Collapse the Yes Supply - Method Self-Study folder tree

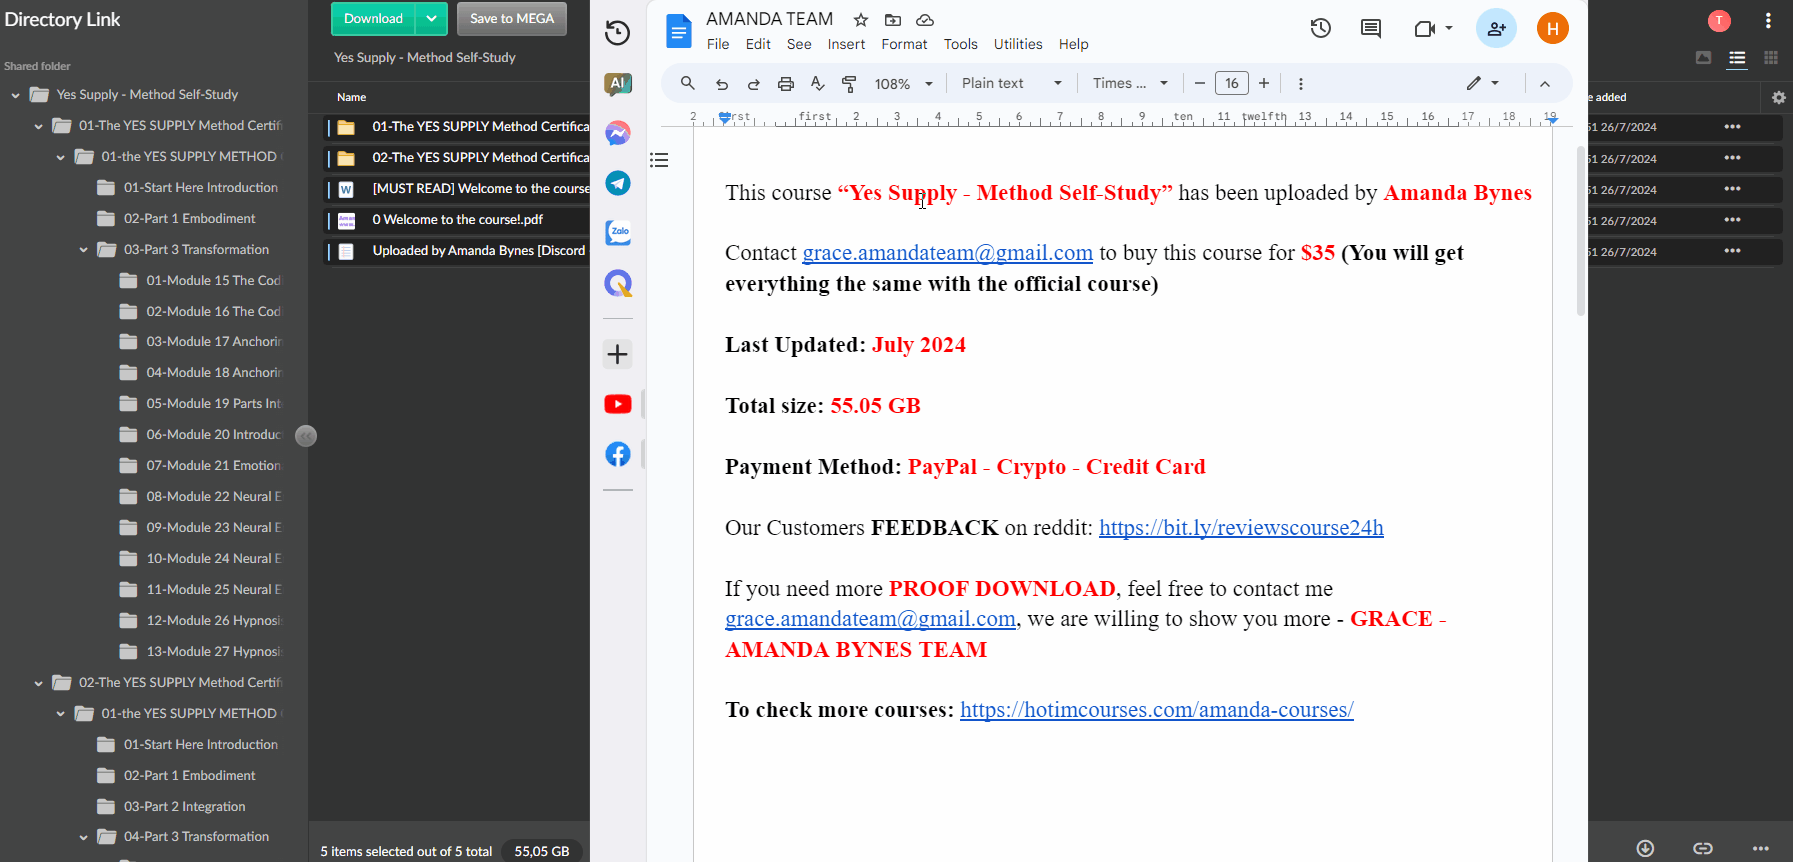[15, 95]
